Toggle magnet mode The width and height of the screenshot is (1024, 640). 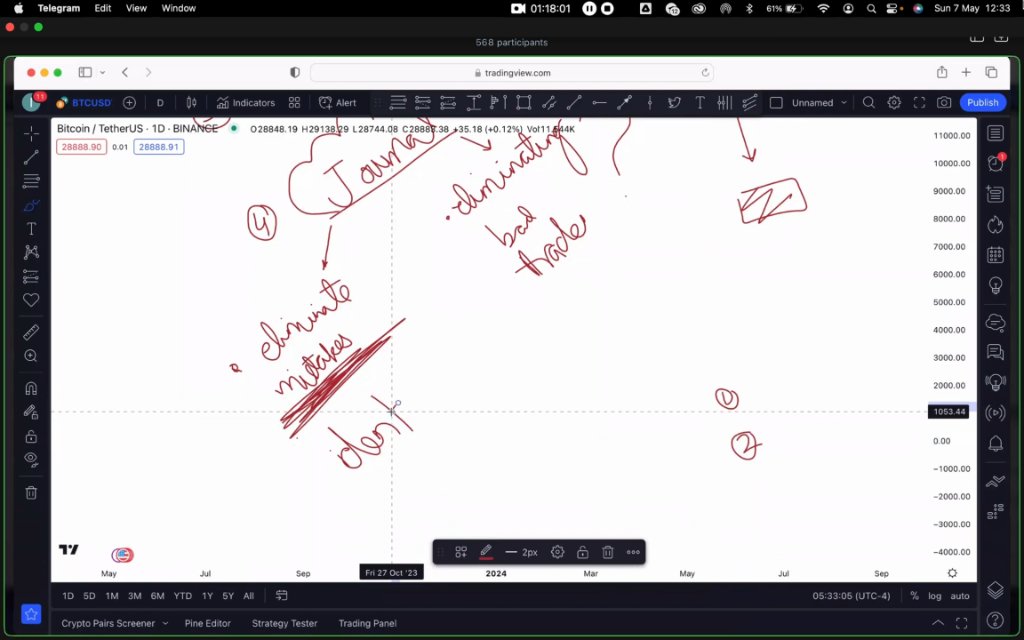coord(31,388)
